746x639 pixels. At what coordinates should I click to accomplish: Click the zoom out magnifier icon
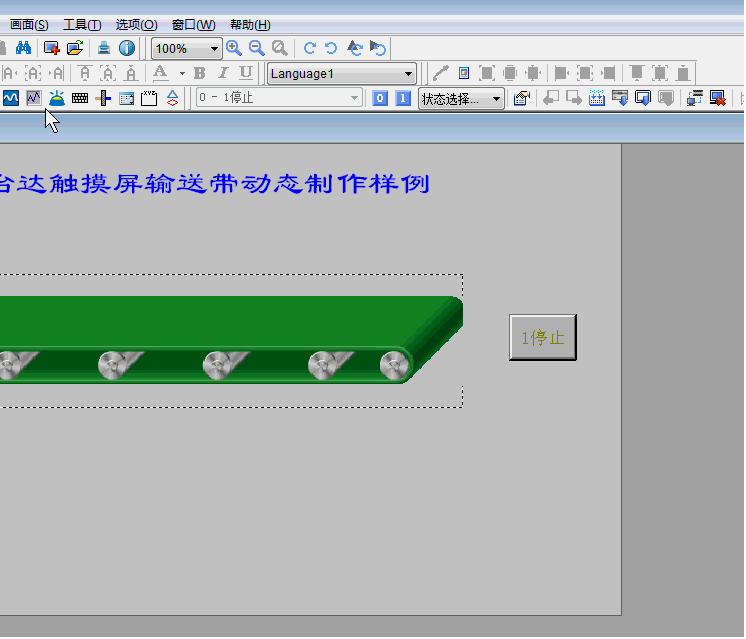256,48
